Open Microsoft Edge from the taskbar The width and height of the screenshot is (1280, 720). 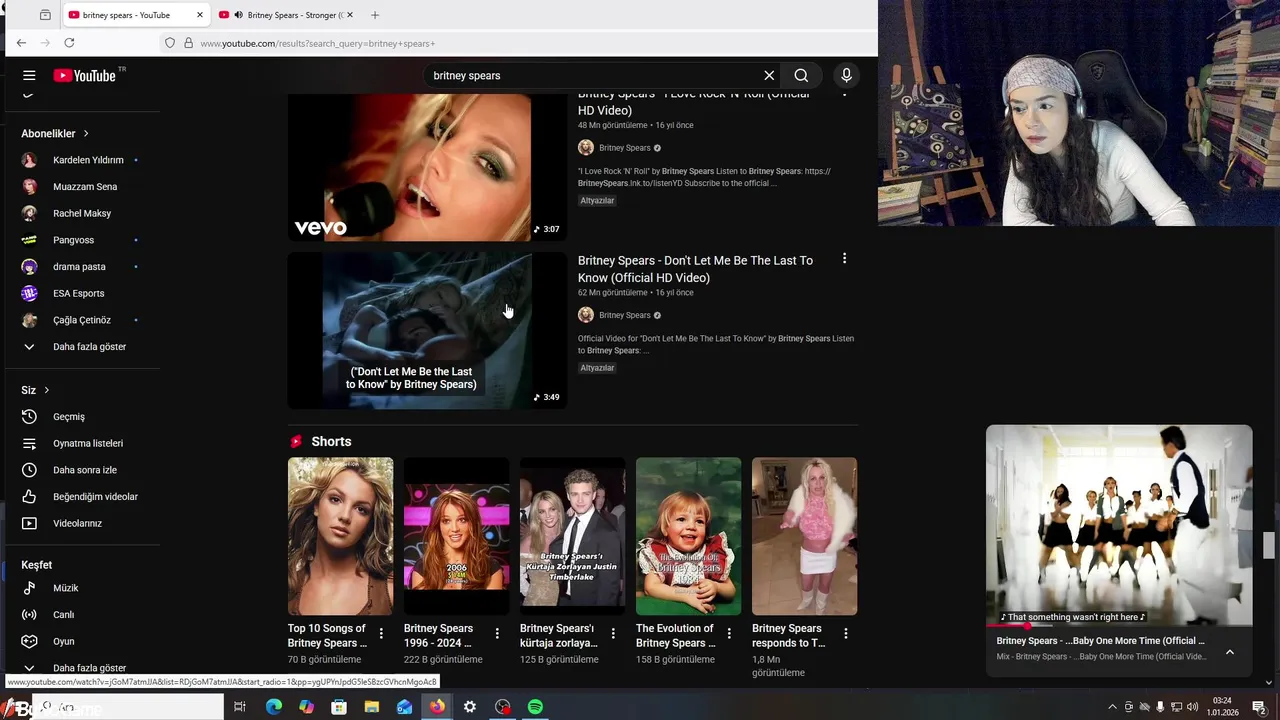273,707
